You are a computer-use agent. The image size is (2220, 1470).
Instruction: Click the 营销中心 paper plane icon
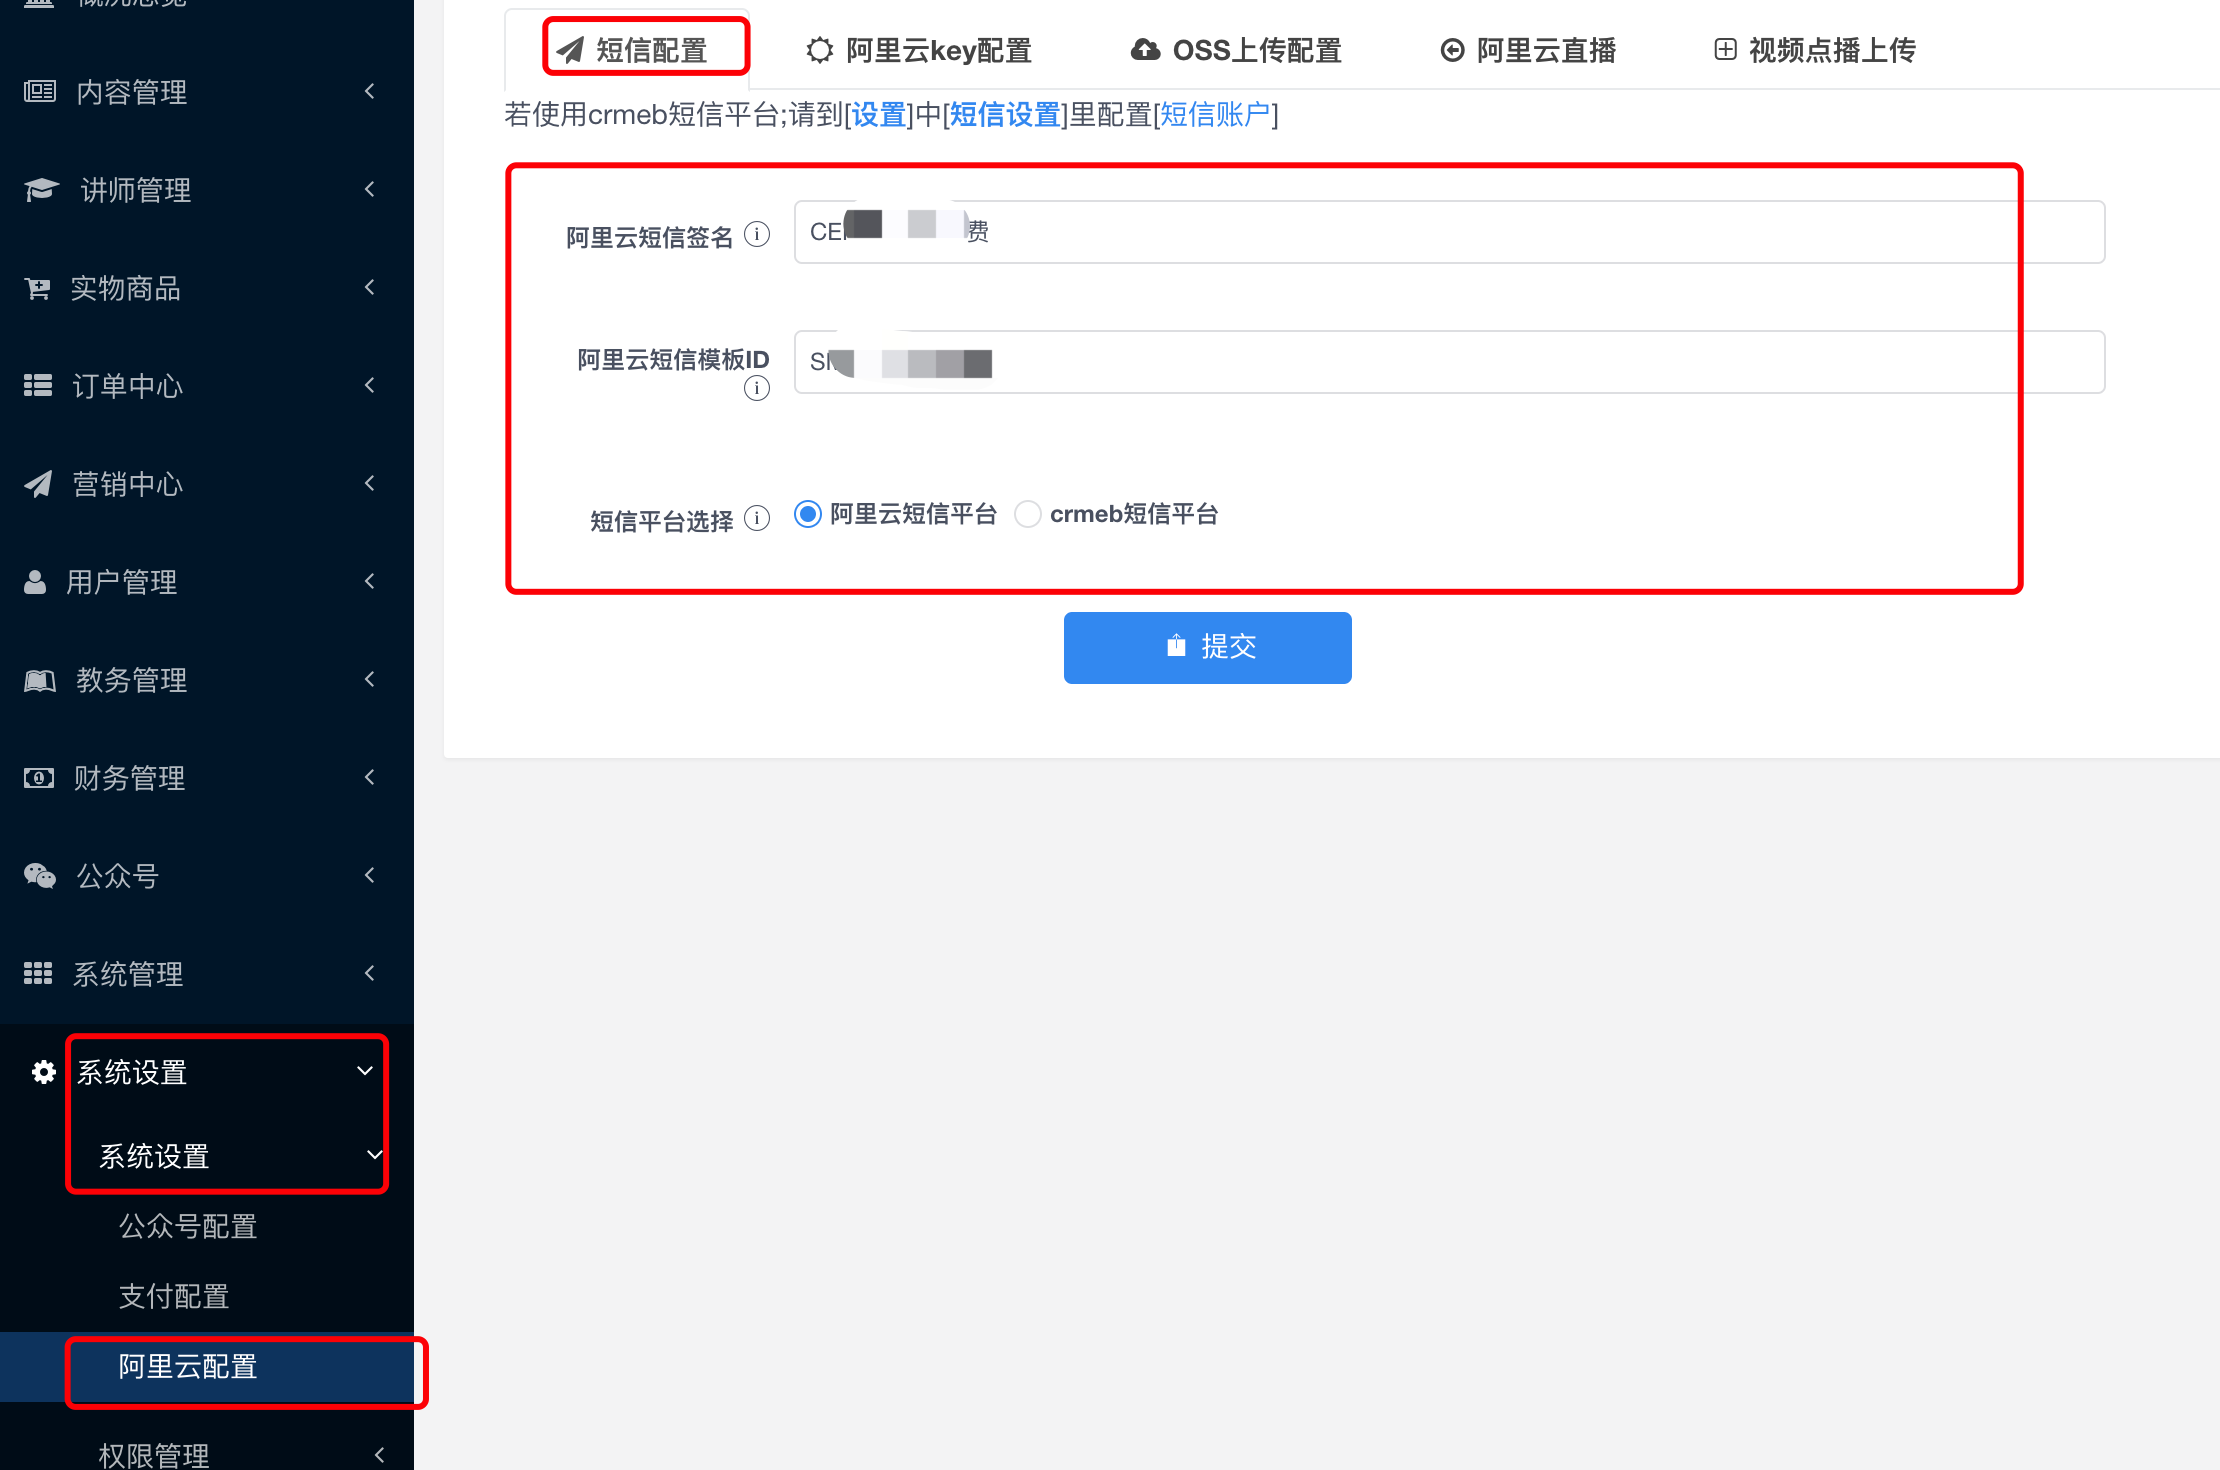point(38,484)
